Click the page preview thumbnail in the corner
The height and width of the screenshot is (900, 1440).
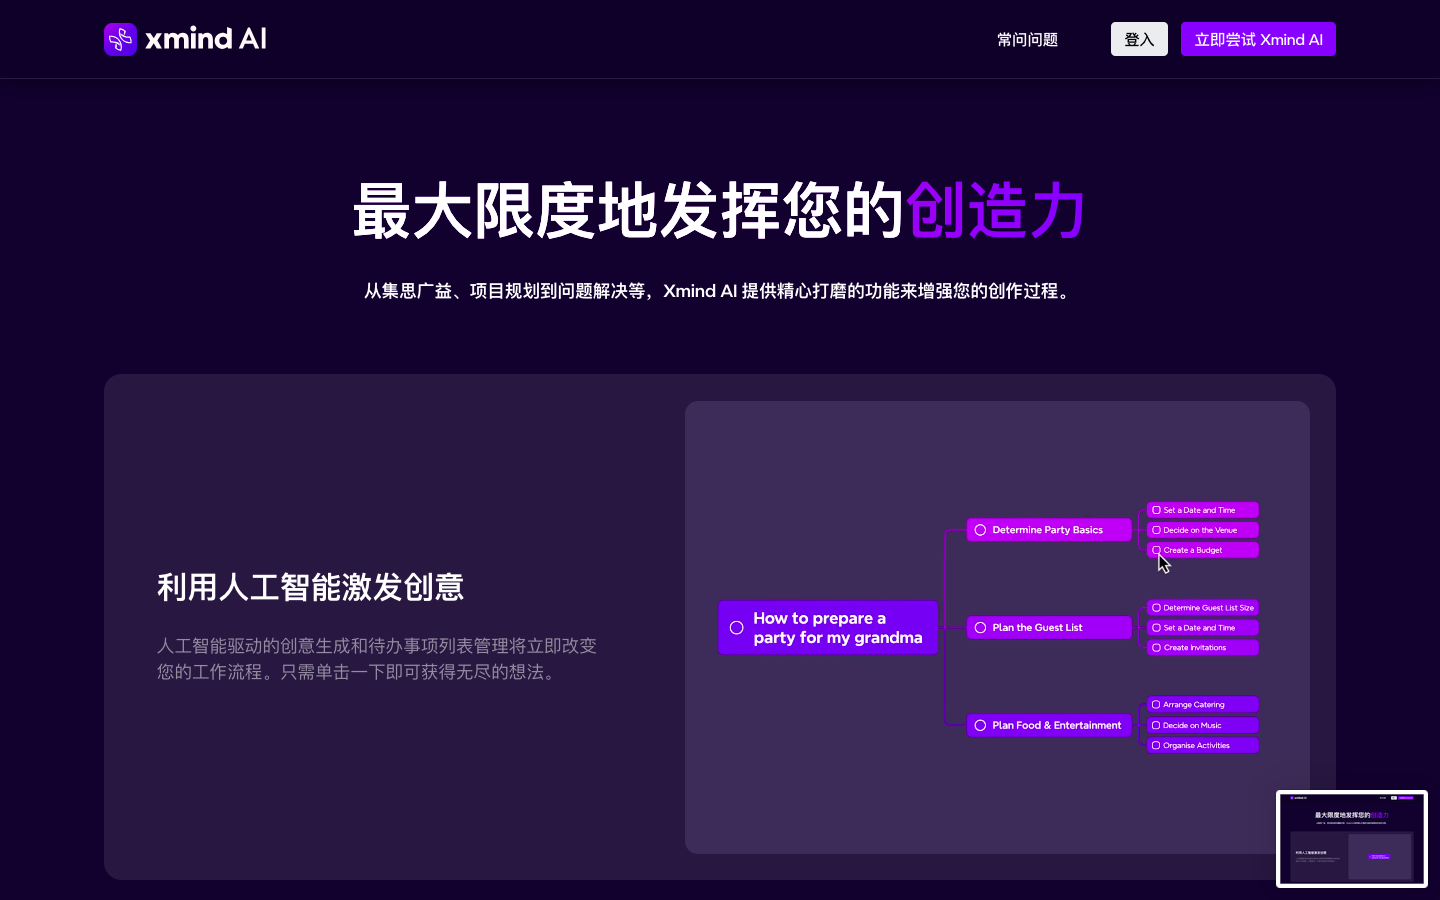point(1352,838)
